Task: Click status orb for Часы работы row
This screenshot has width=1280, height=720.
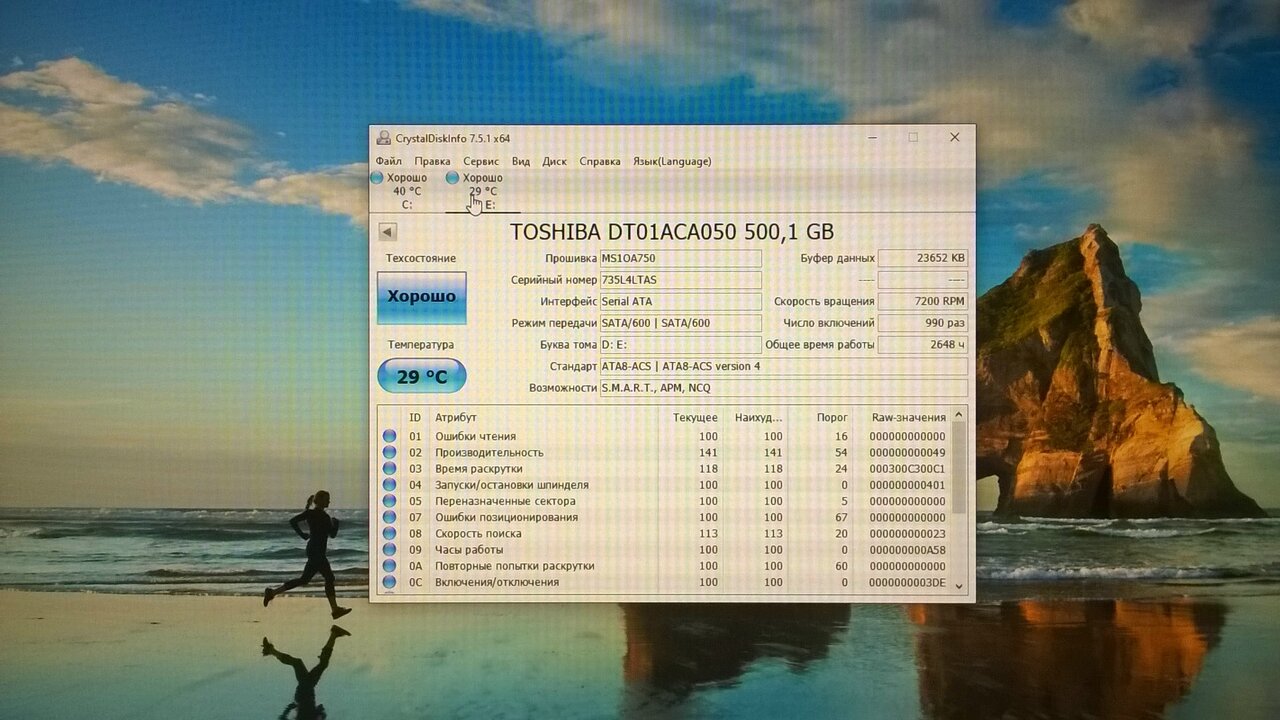Action: click(389, 550)
